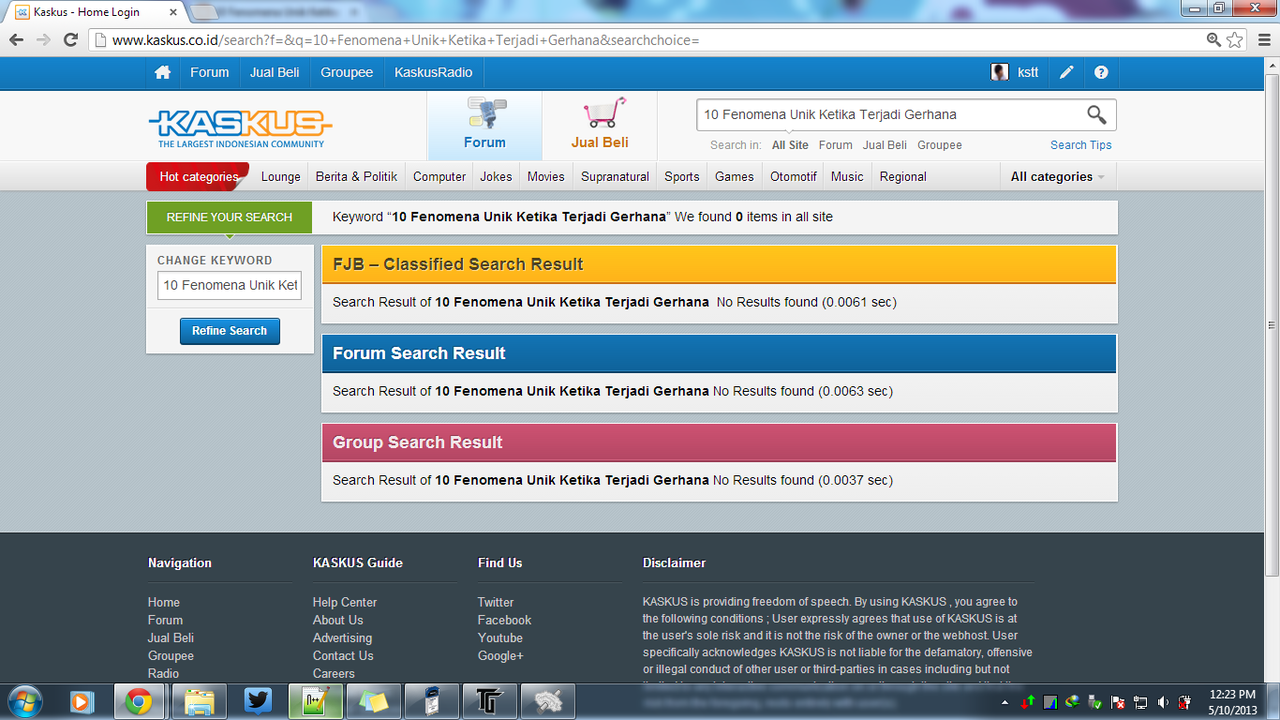Click the Safely Remove Hardware tray icon
1280x720 pixels.
[1095, 702]
